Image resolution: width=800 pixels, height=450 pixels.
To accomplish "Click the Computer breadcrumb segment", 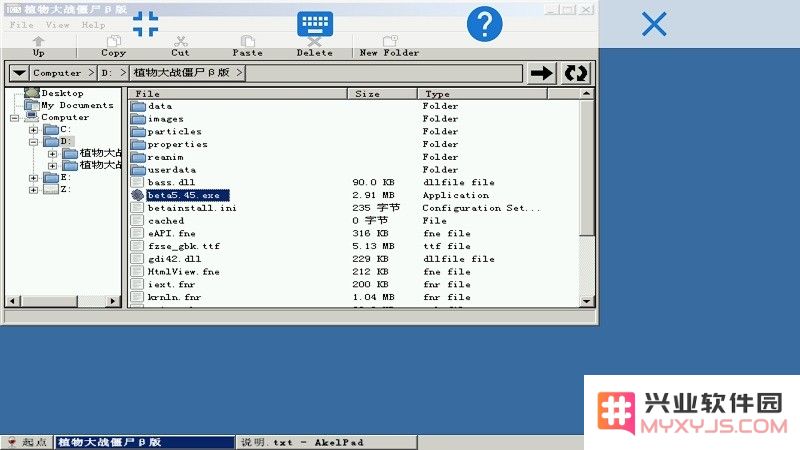I will click(57, 73).
